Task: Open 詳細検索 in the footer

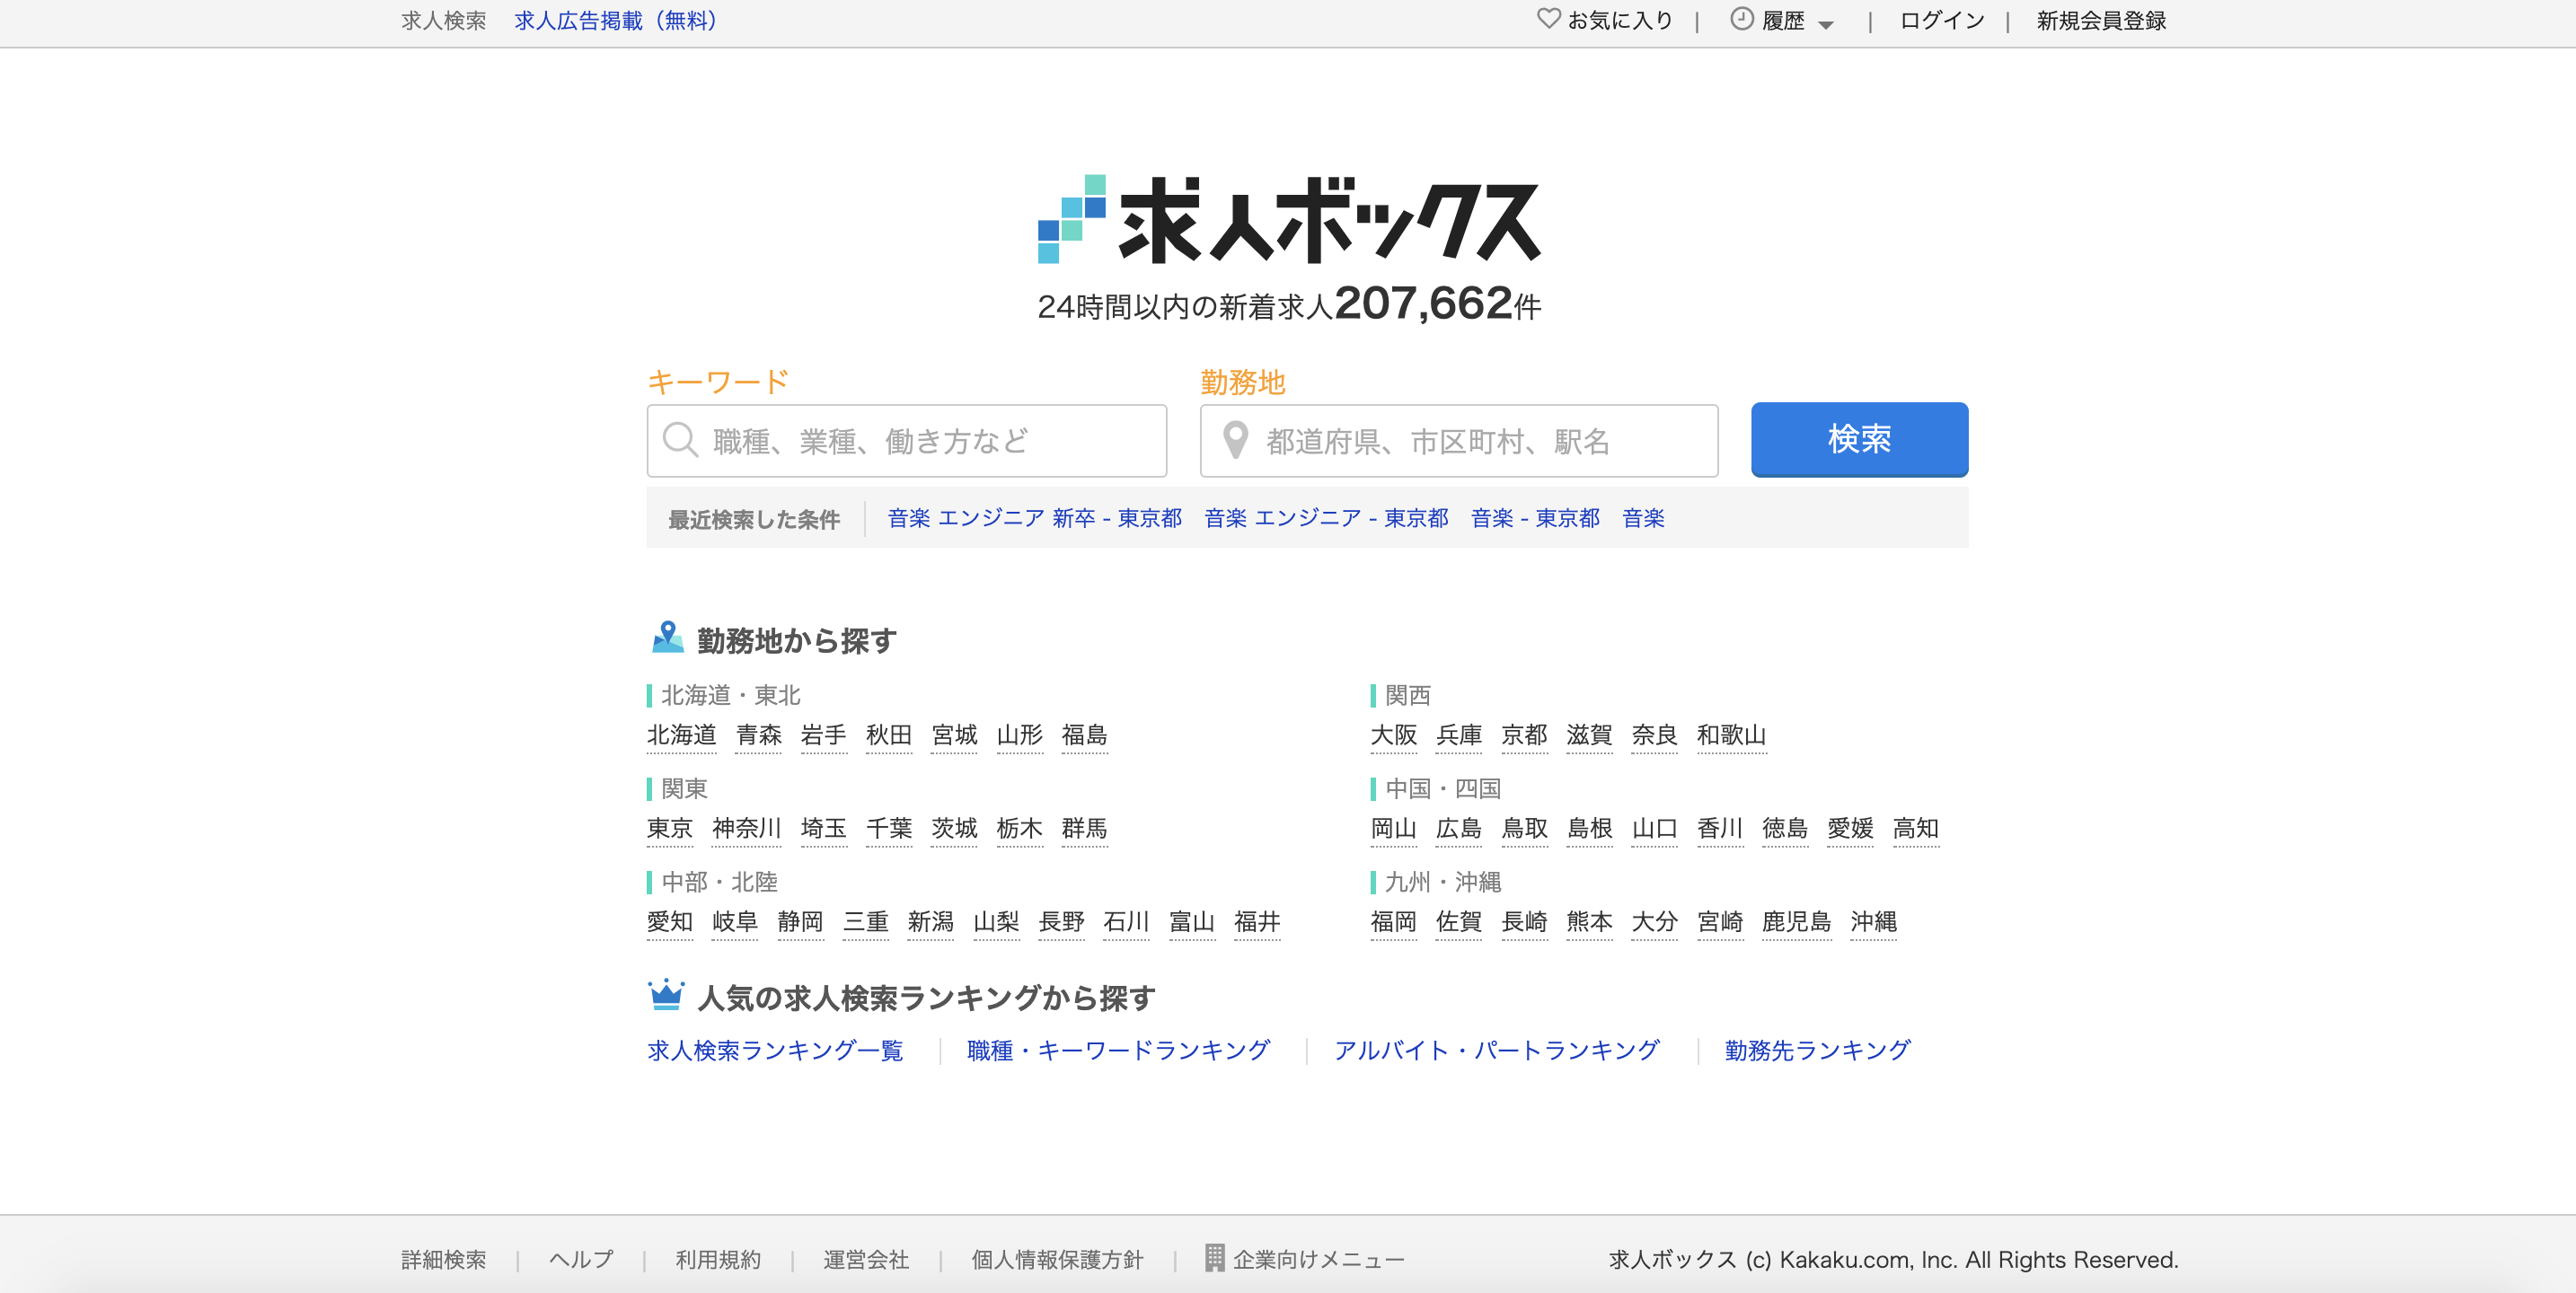Action: 443,1260
